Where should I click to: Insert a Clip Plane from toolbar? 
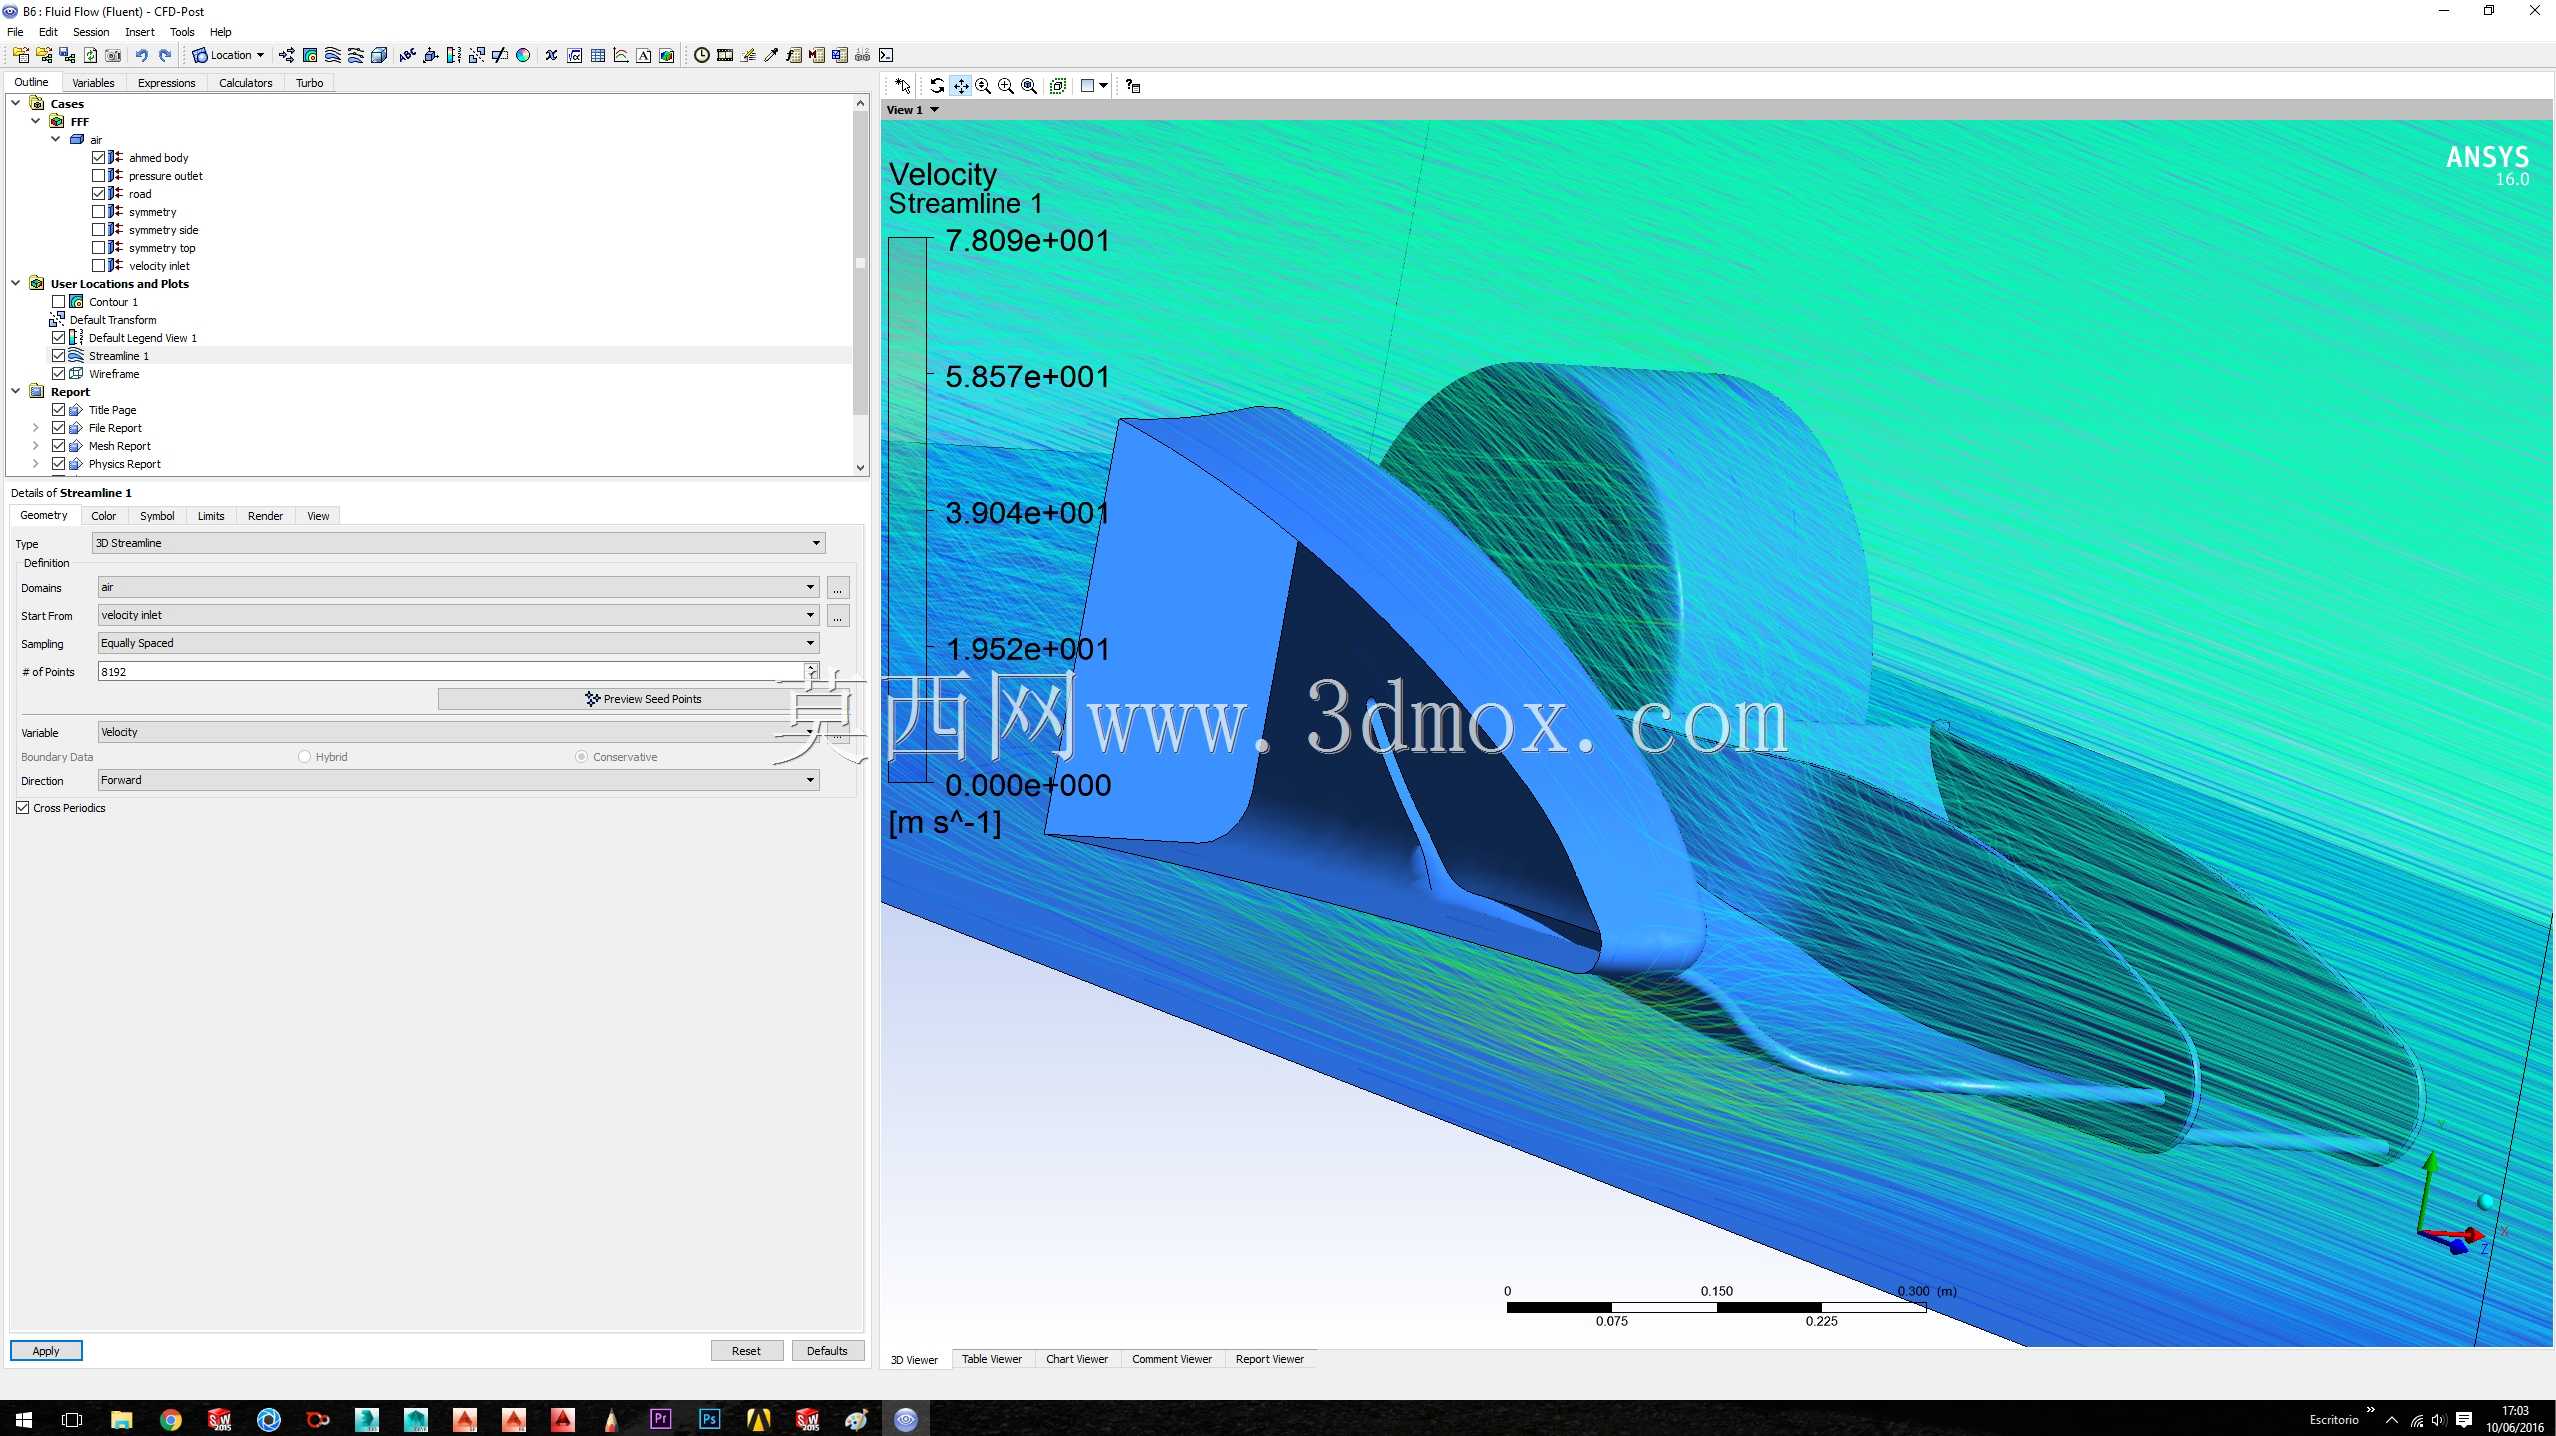click(499, 55)
